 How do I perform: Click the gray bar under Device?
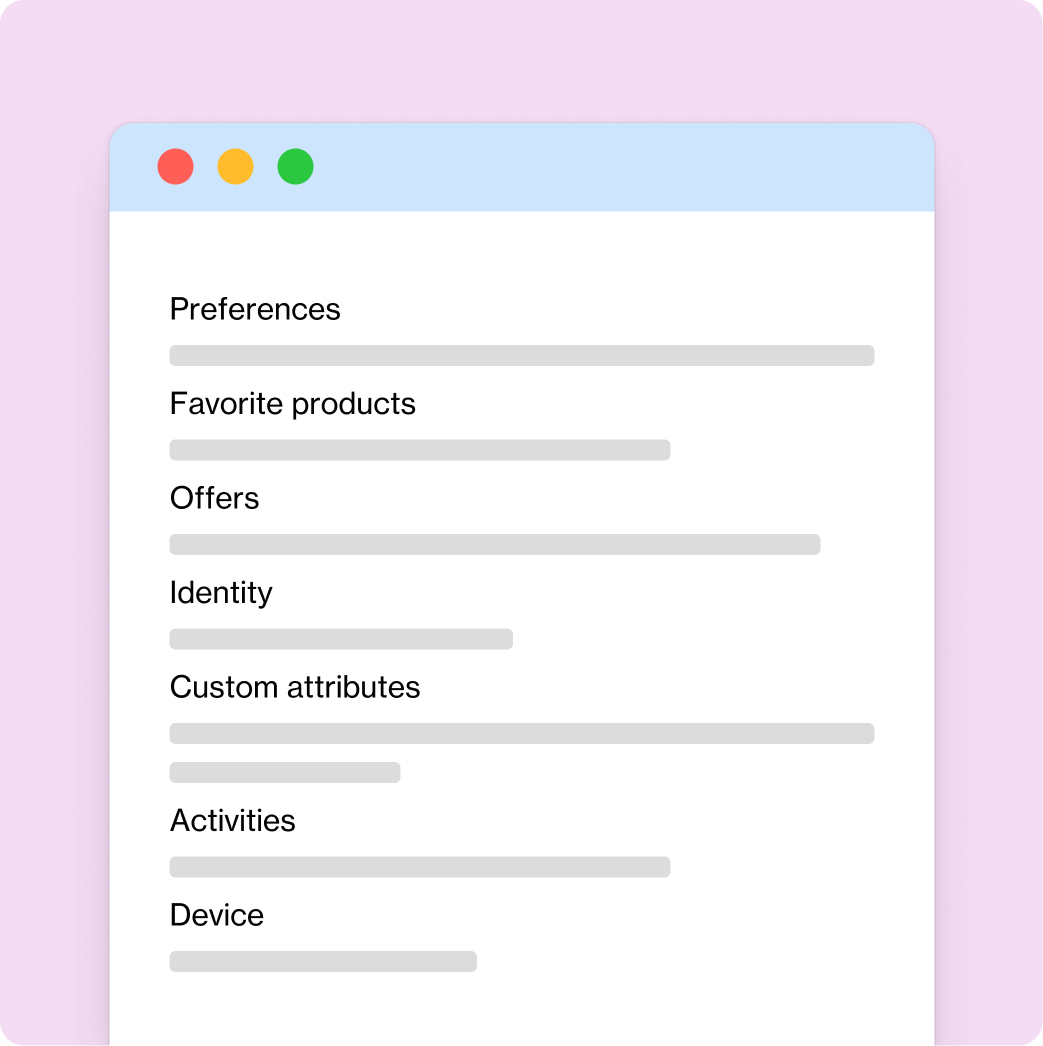pyautogui.click(x=323, y=961)
